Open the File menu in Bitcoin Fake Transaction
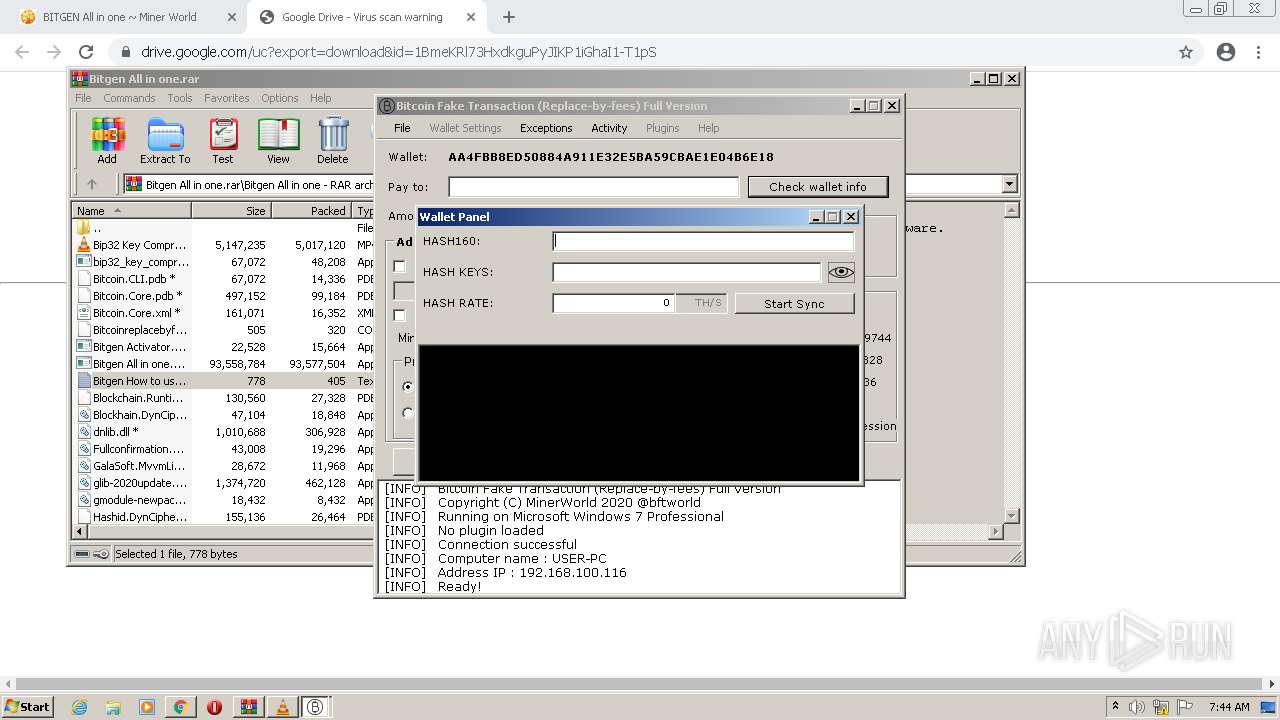Viewport: 1280px width, 720px height. tap(402, 128)
